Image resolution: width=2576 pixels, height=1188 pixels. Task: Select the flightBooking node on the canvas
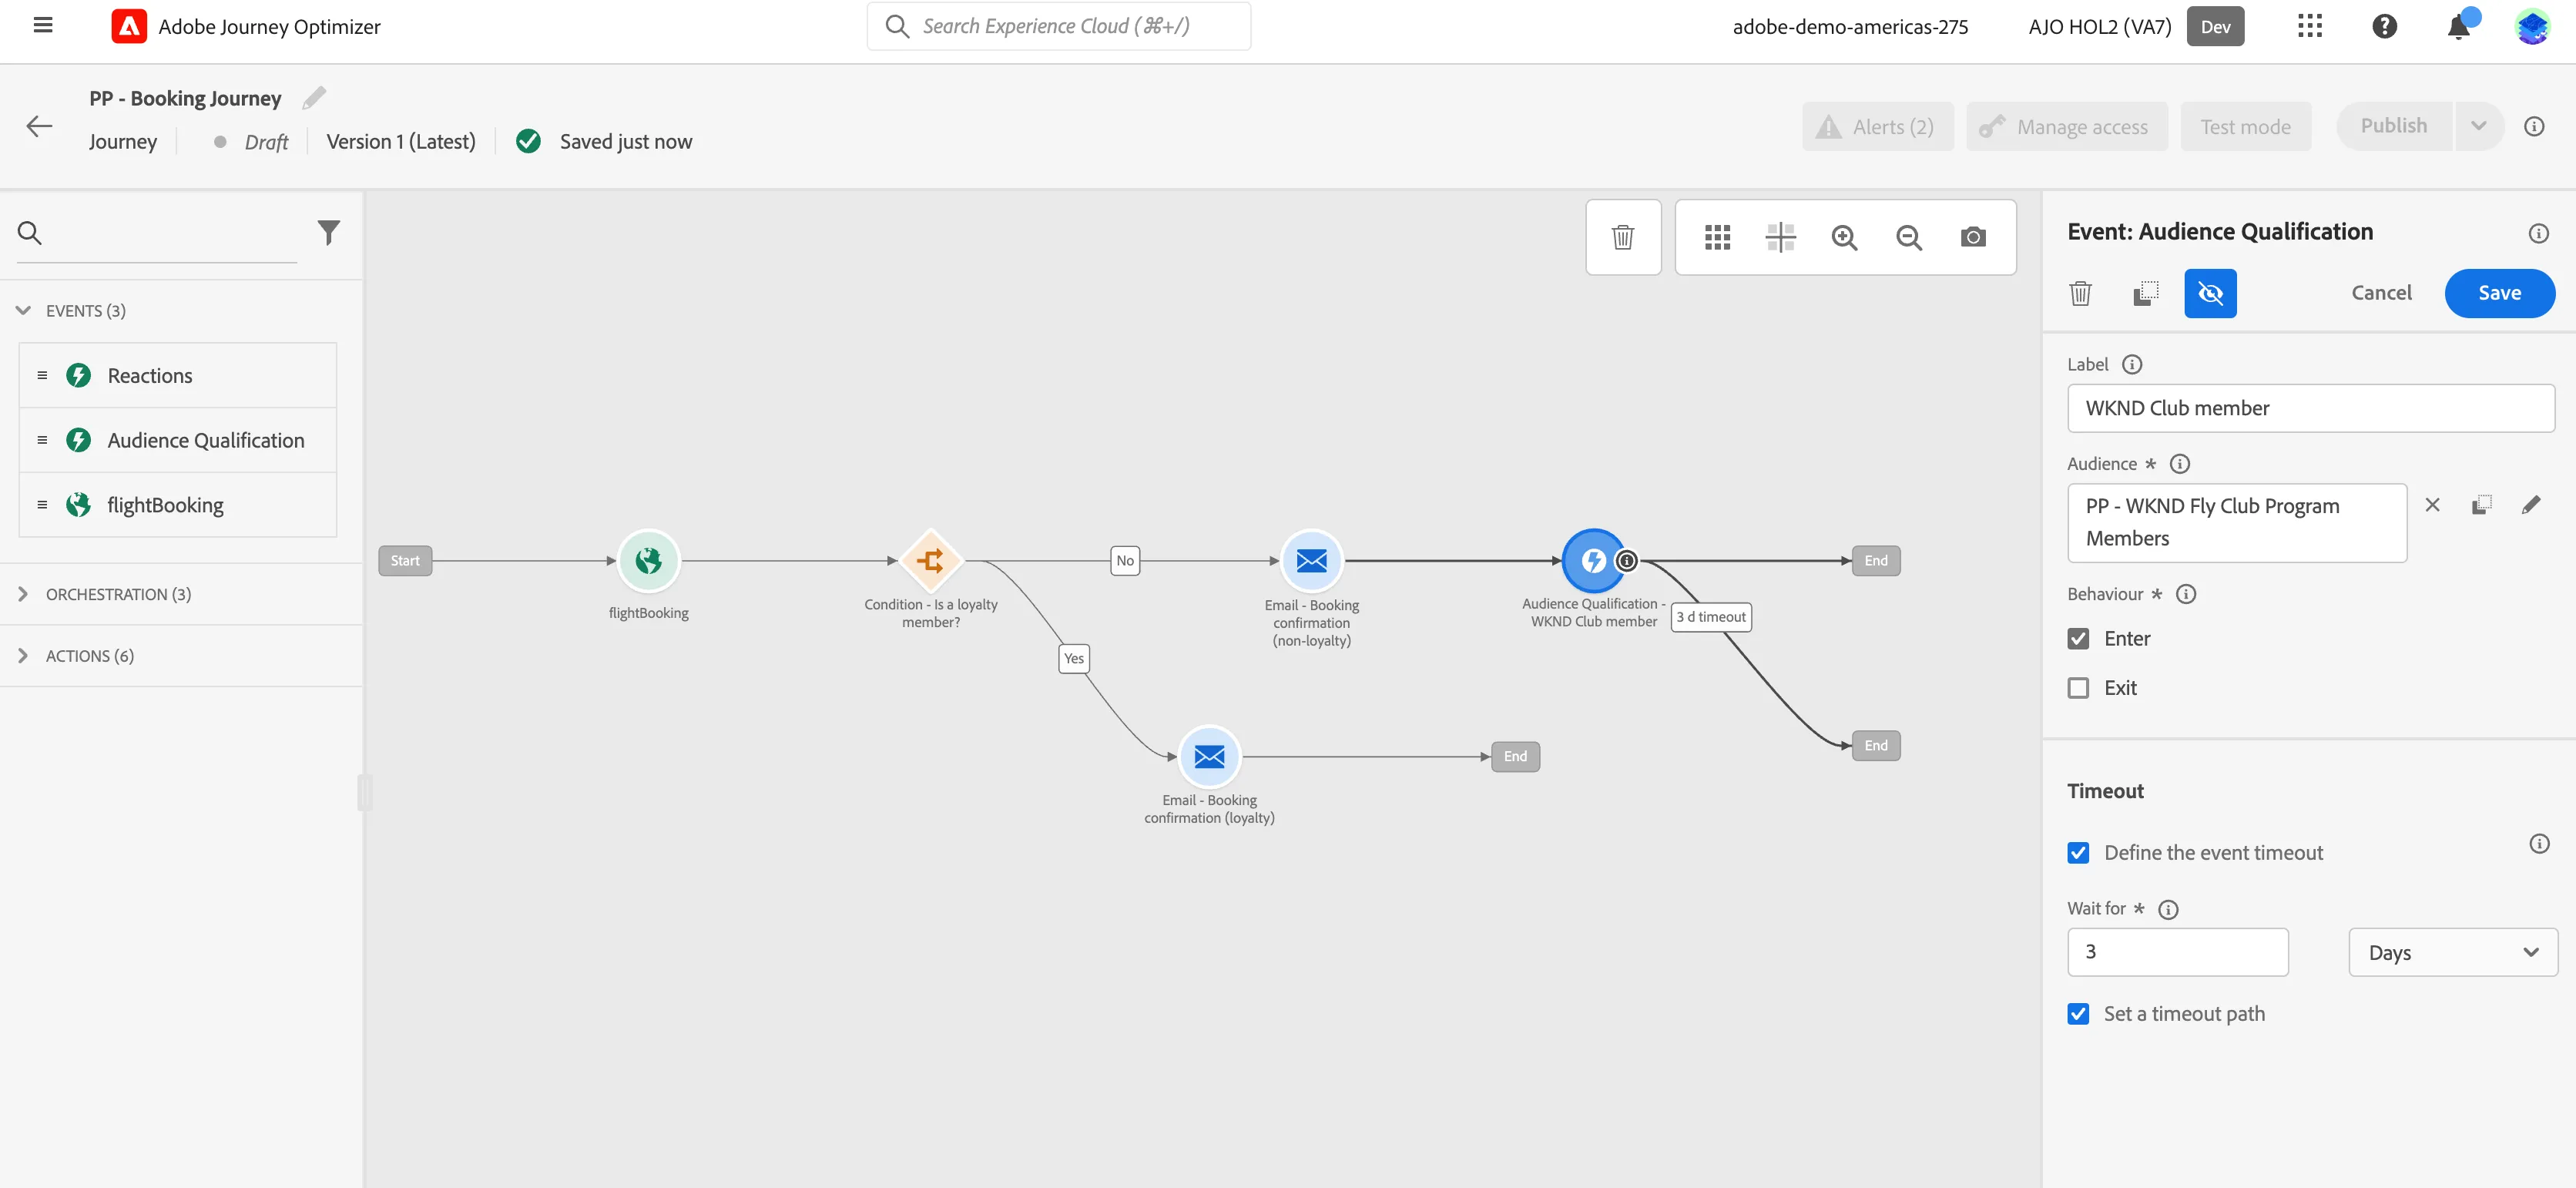[x=648, y=560]
